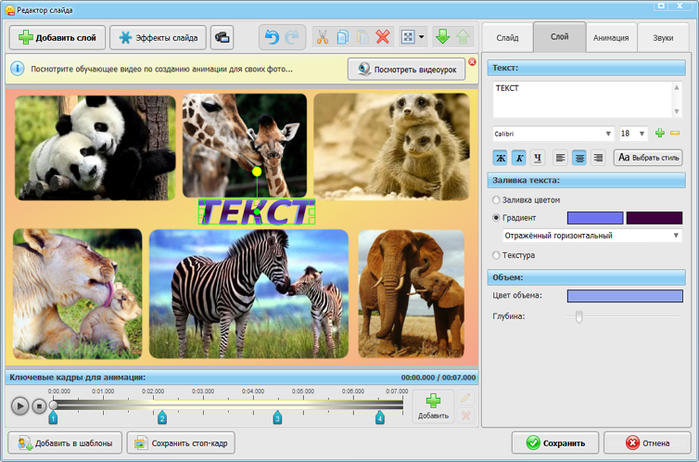Open font size 18 dropdown
The height and width of the screenshot is (462, 699).
point(633,133)
